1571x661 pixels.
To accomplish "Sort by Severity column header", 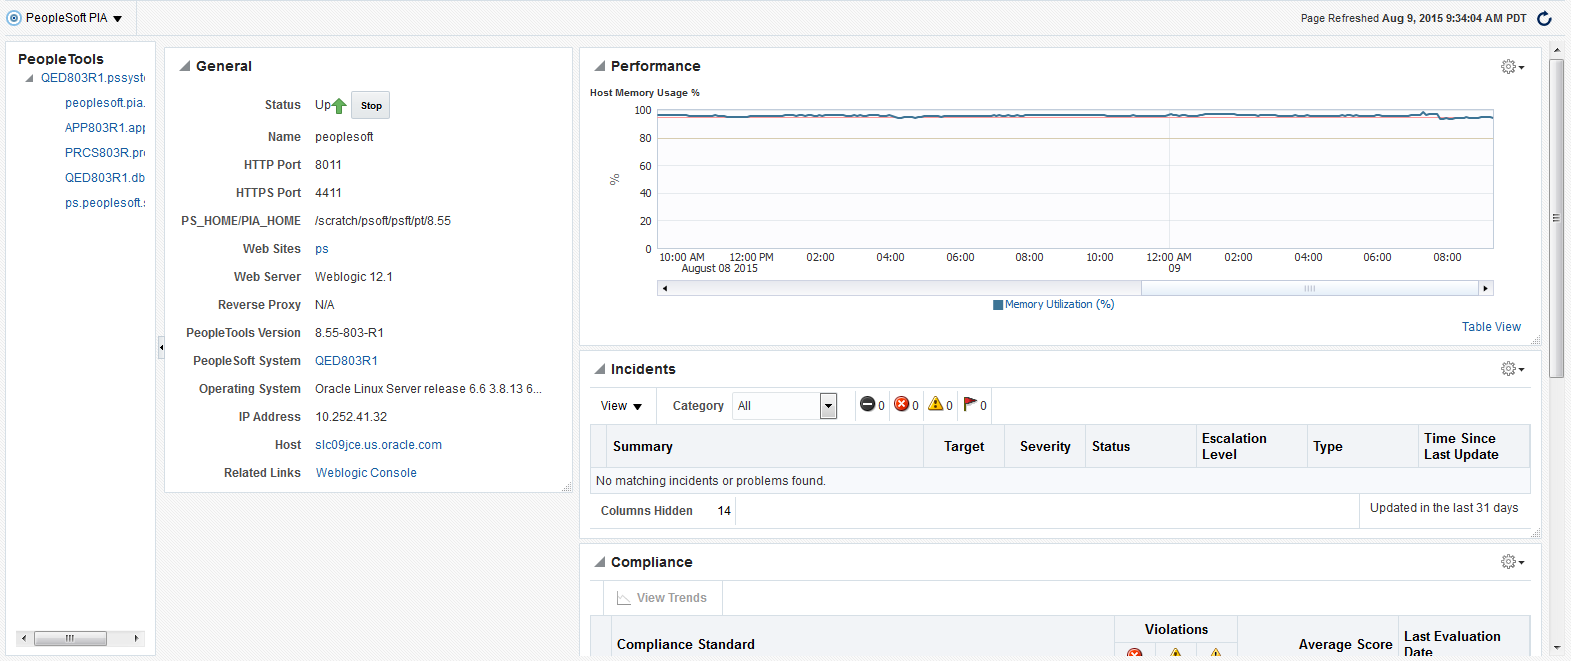I will point(1045,446).
